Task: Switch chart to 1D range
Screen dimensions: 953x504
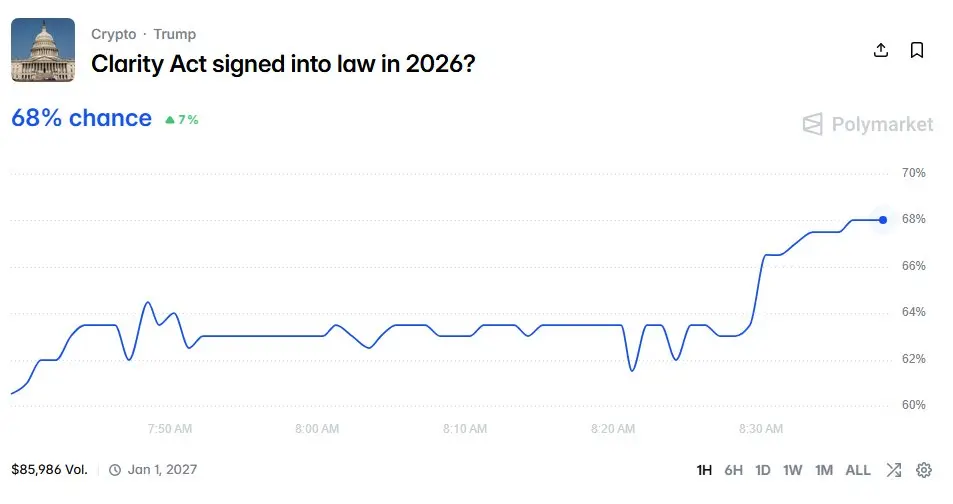Action: [763, 470]
